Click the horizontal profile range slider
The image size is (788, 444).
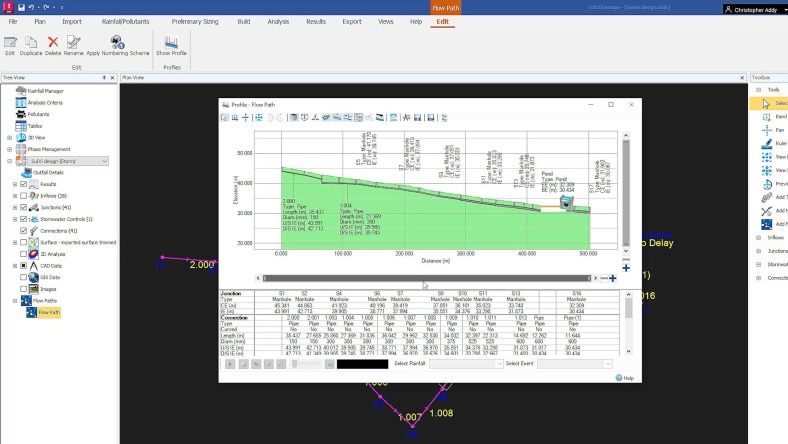[x=427, y=278]
